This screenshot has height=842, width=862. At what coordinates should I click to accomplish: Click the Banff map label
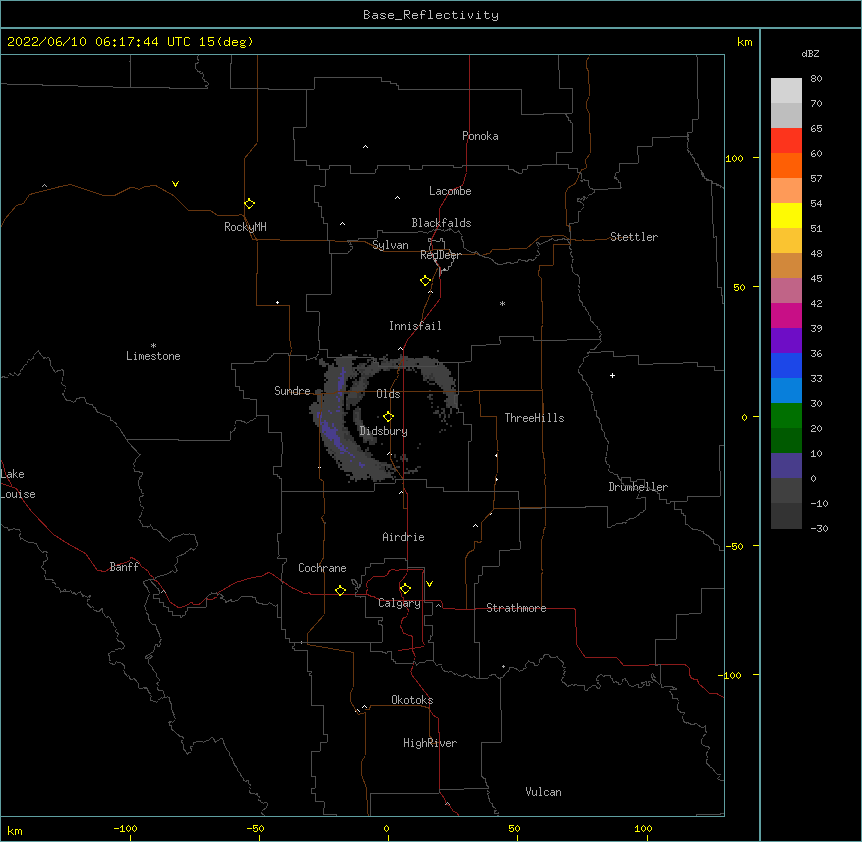(124, 567)
